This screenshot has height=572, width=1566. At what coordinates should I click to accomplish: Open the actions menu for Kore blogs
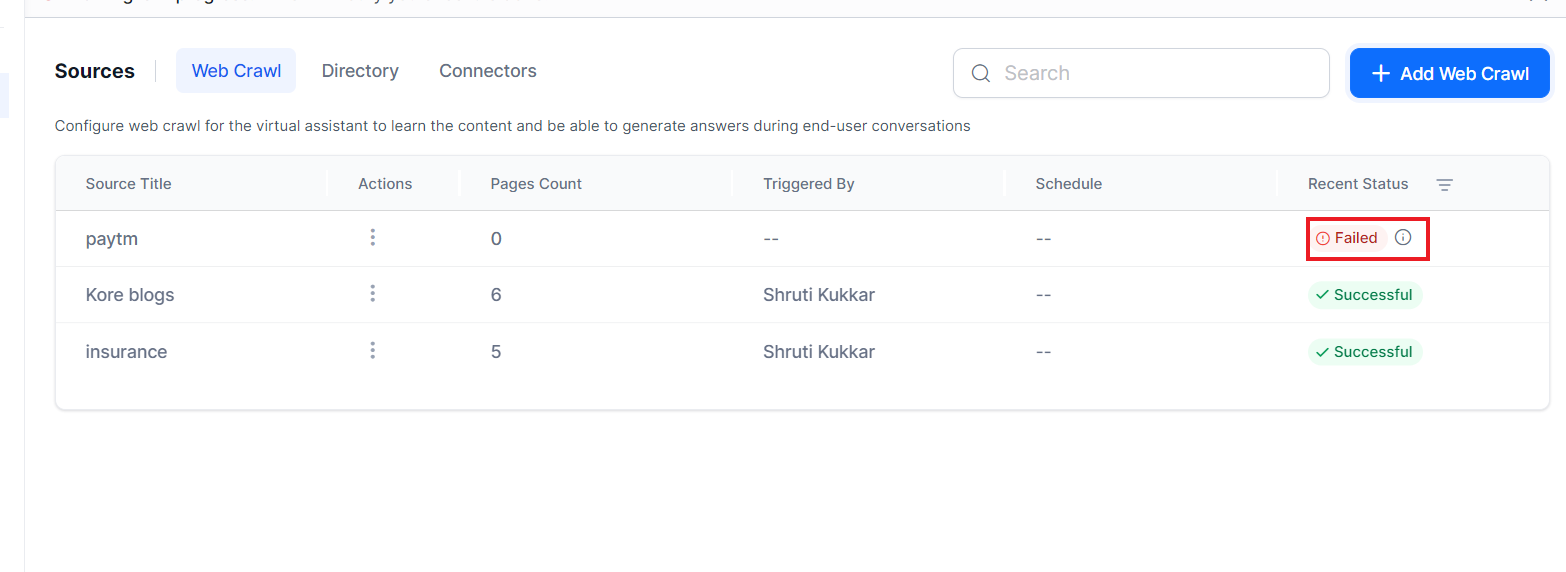pyautogui.click(x=372, y=294)
